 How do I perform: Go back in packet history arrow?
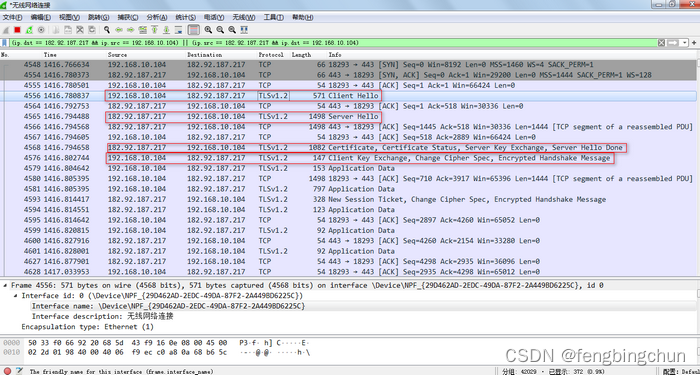pos(119,30)
